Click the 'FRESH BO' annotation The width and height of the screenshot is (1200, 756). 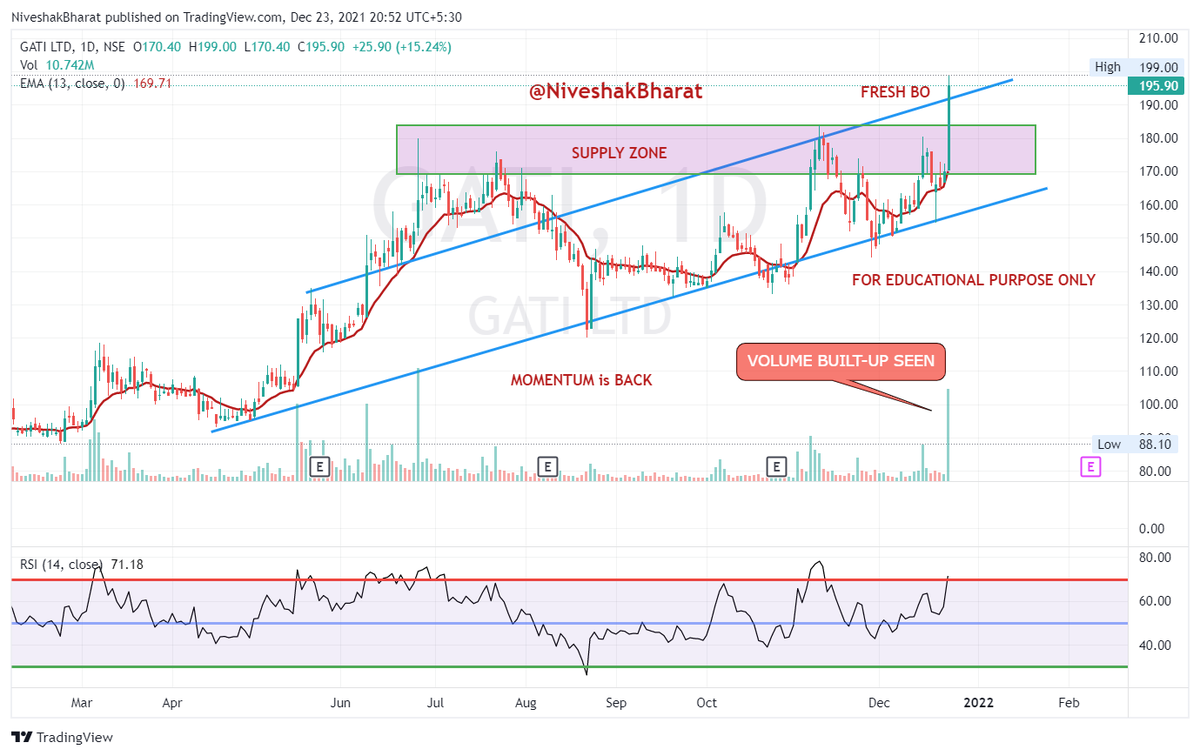click(896, 92)
